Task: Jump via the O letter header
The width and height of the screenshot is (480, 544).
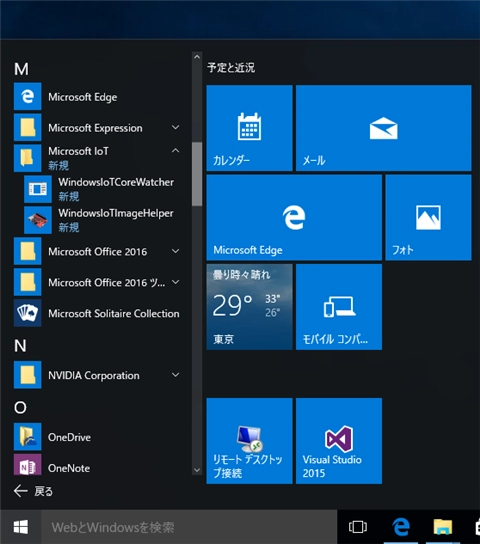Action: click(20, 408)
